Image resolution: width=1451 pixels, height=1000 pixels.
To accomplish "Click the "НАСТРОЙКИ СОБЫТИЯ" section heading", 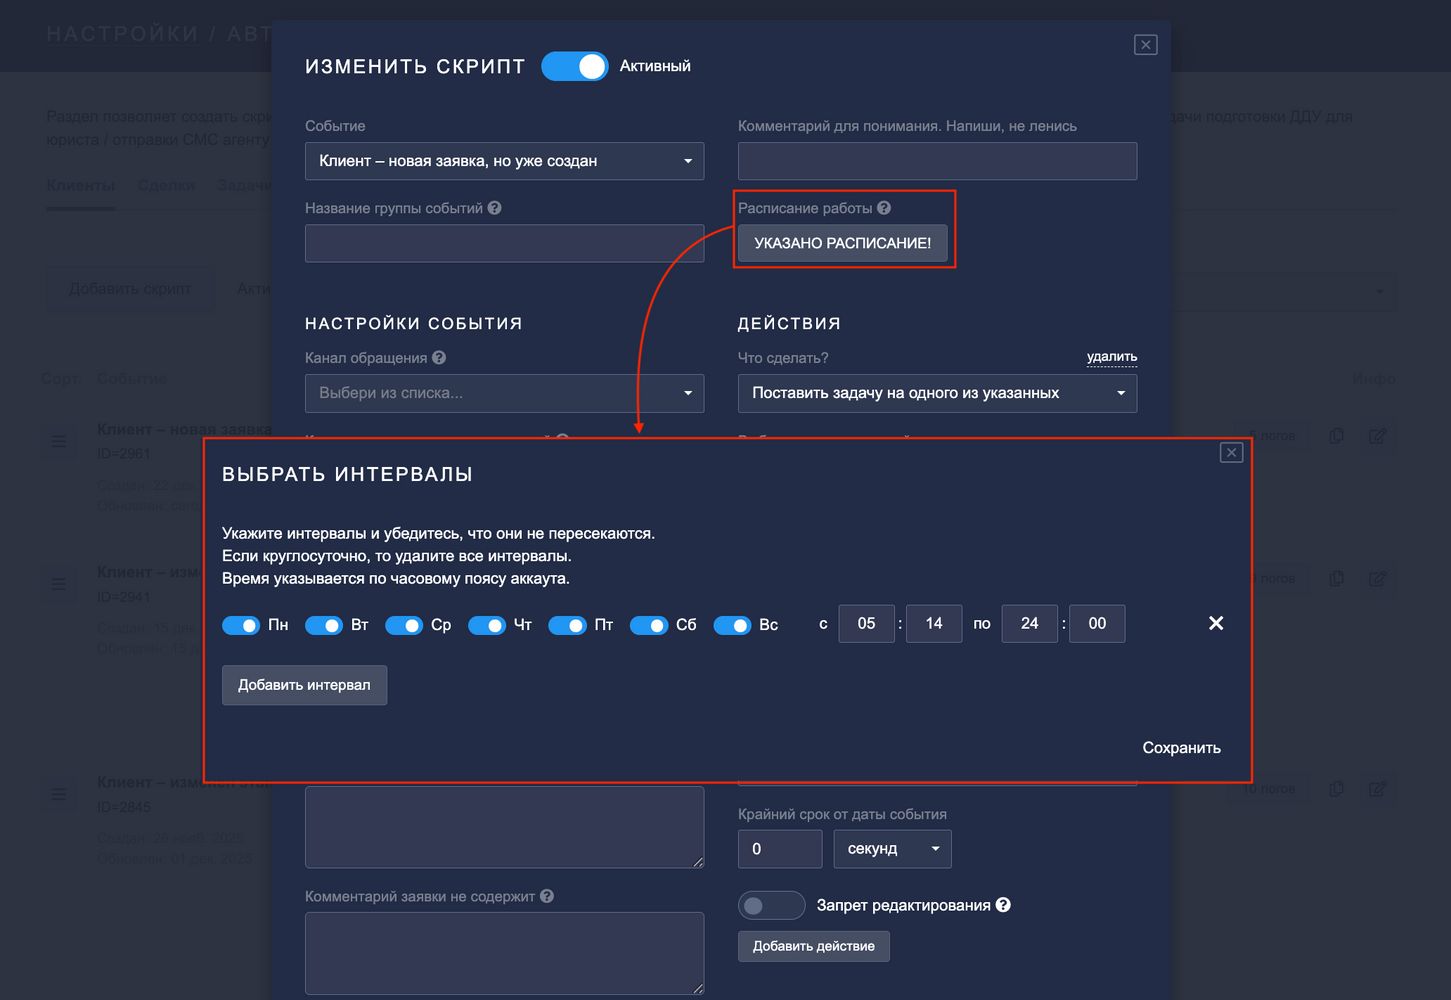I will point(414,323).
